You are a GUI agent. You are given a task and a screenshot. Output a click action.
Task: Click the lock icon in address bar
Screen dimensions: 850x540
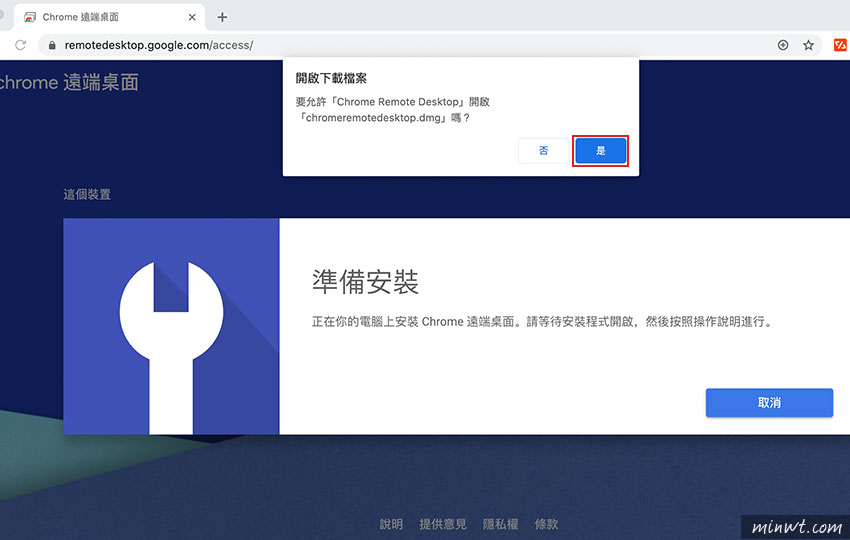tap(52, 45)
